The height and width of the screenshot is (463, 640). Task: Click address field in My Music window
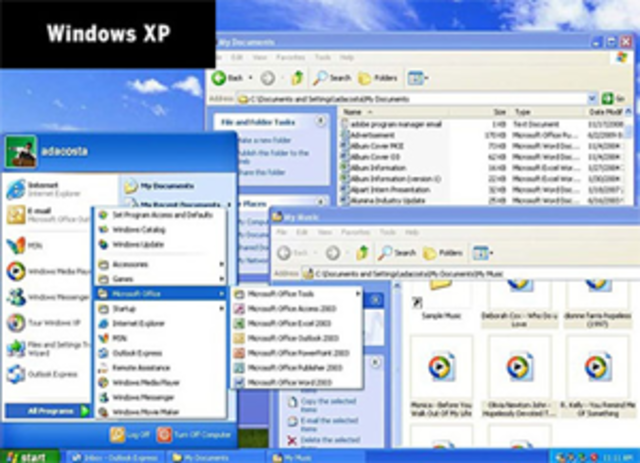[469, 274]
